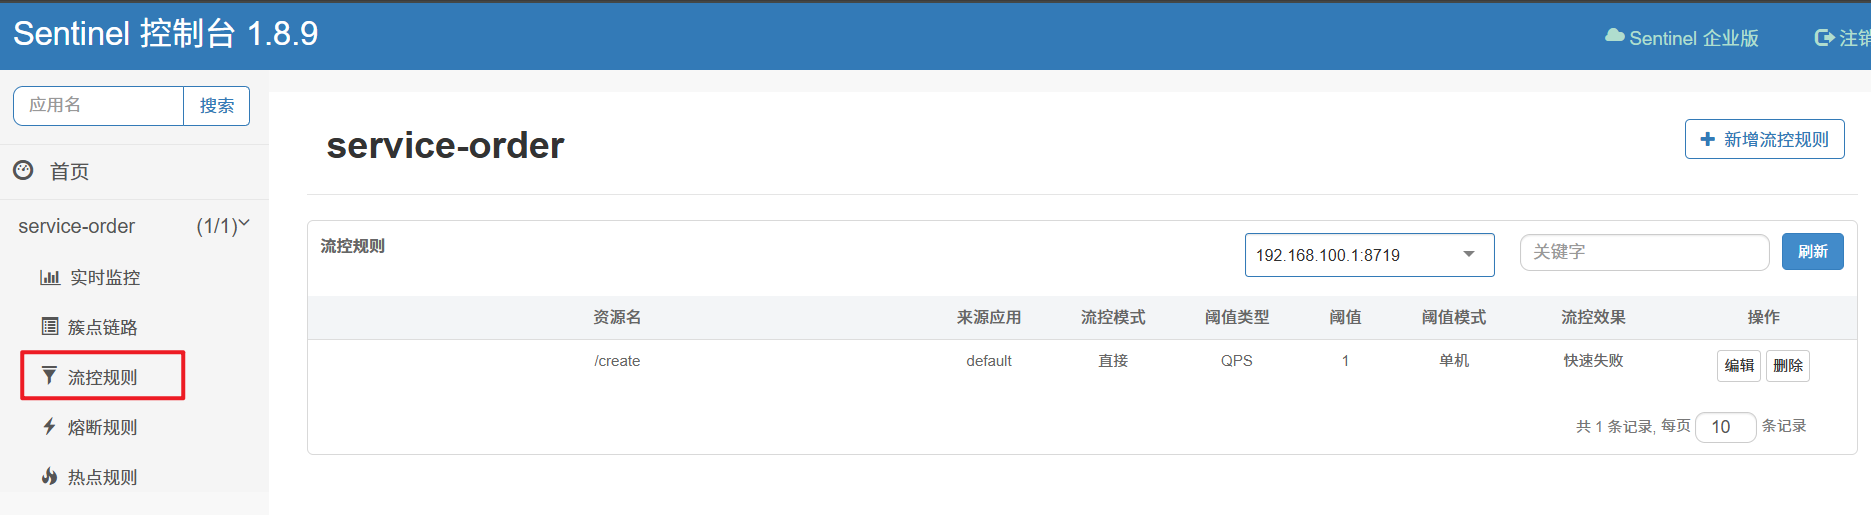Click the (1/1) machine count text

(x=216, y=226)
